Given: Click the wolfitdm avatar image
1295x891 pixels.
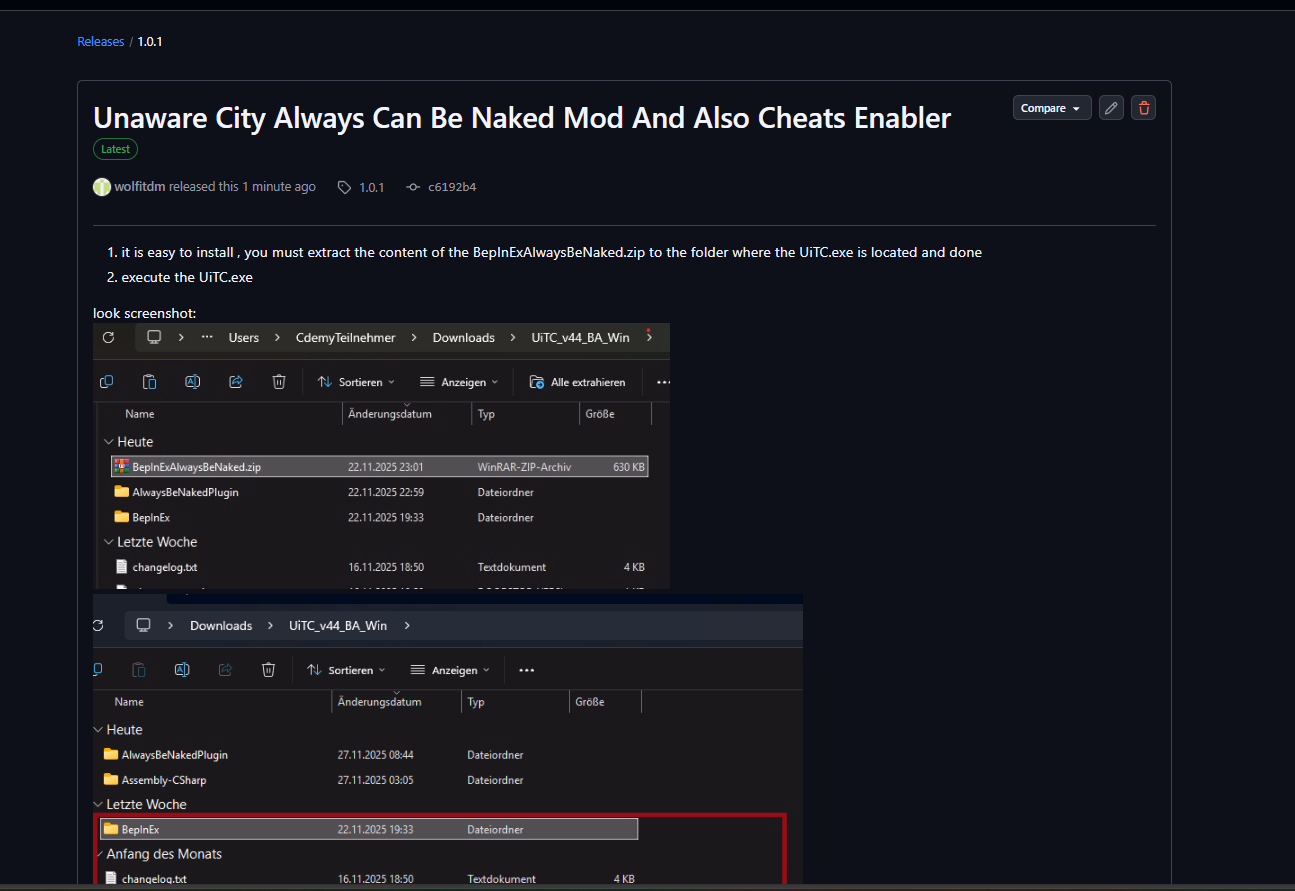Looking at the screenshot, I should pos(102,187).
